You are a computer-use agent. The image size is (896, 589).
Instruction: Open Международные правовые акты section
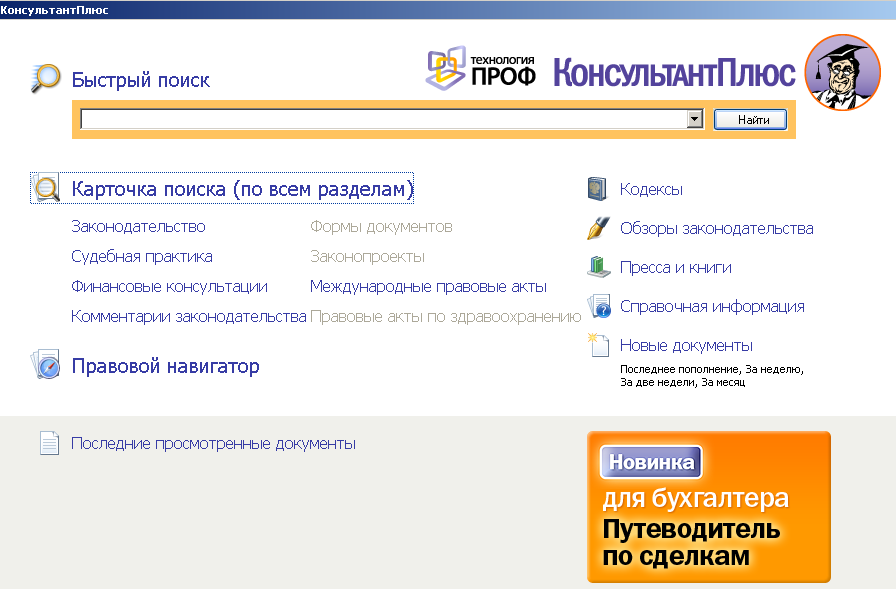coord(429,286)
